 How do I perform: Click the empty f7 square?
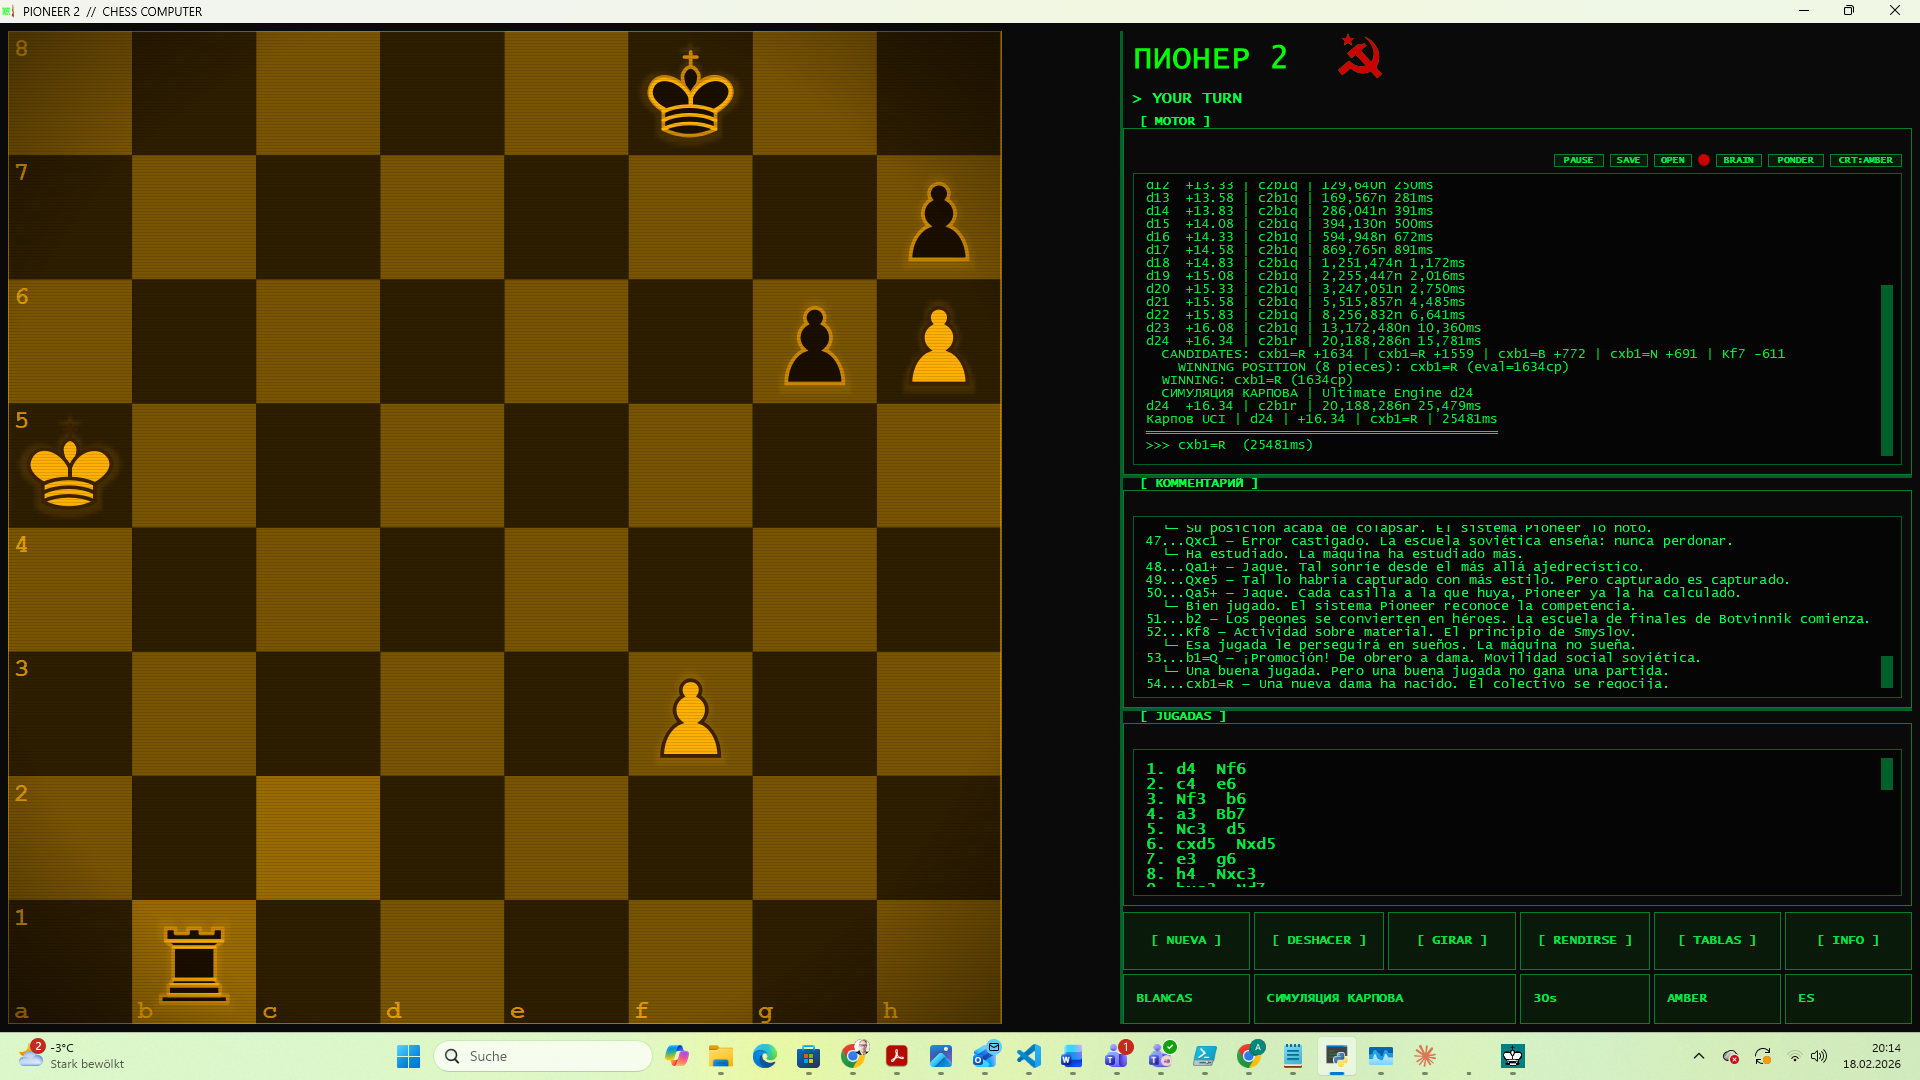click(x=690, y=217)
